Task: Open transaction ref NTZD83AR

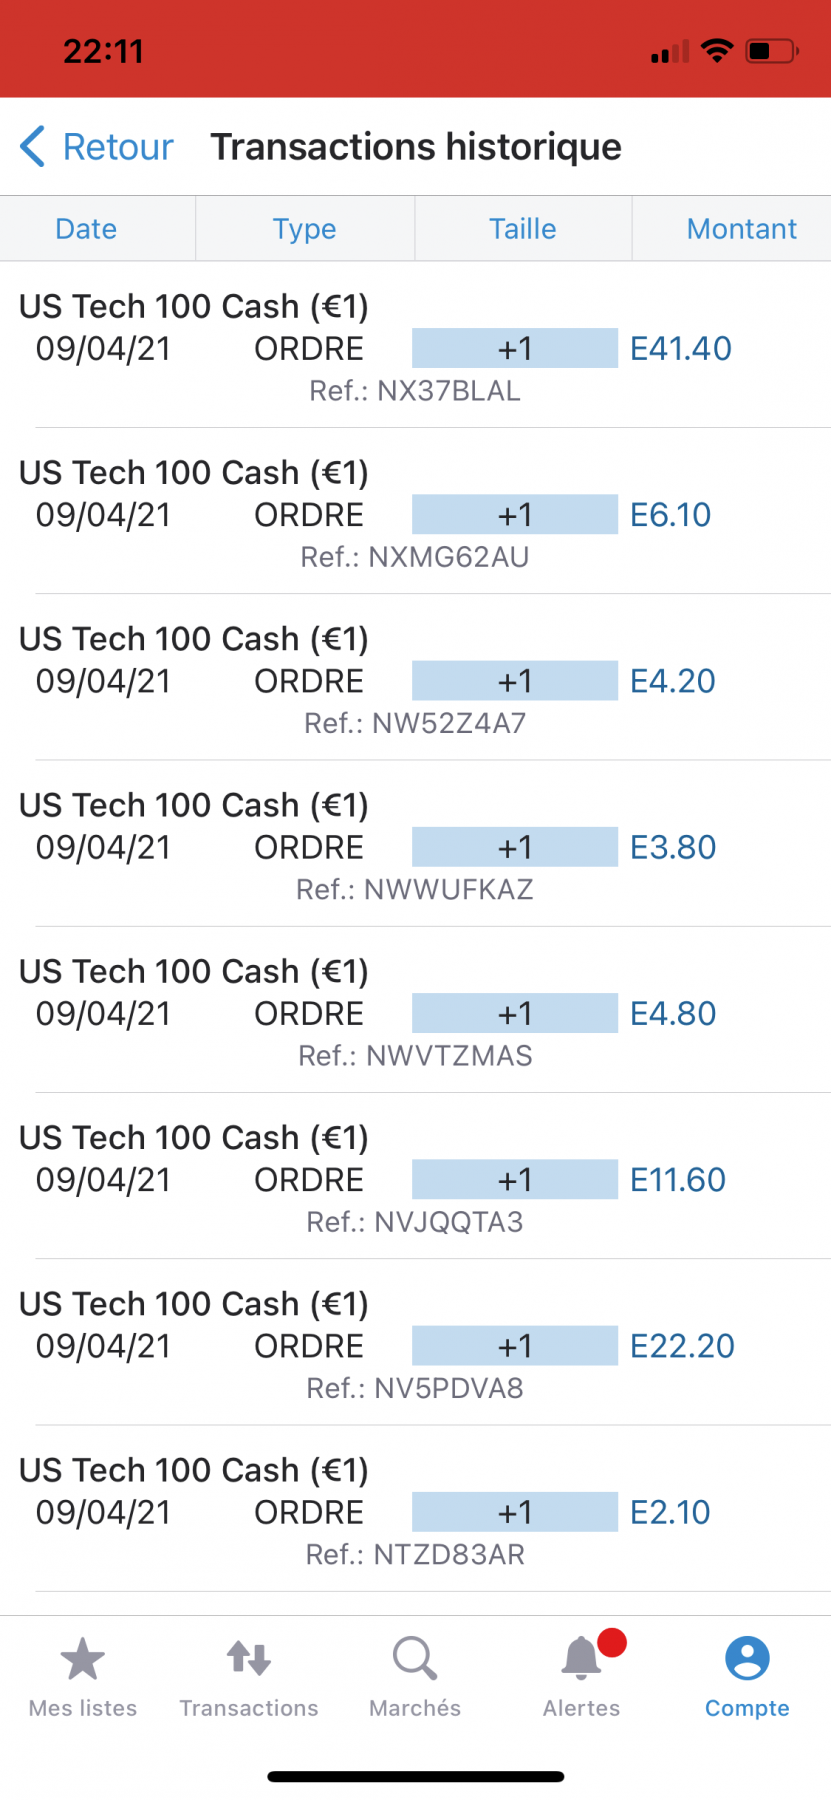Action: 415,1509
